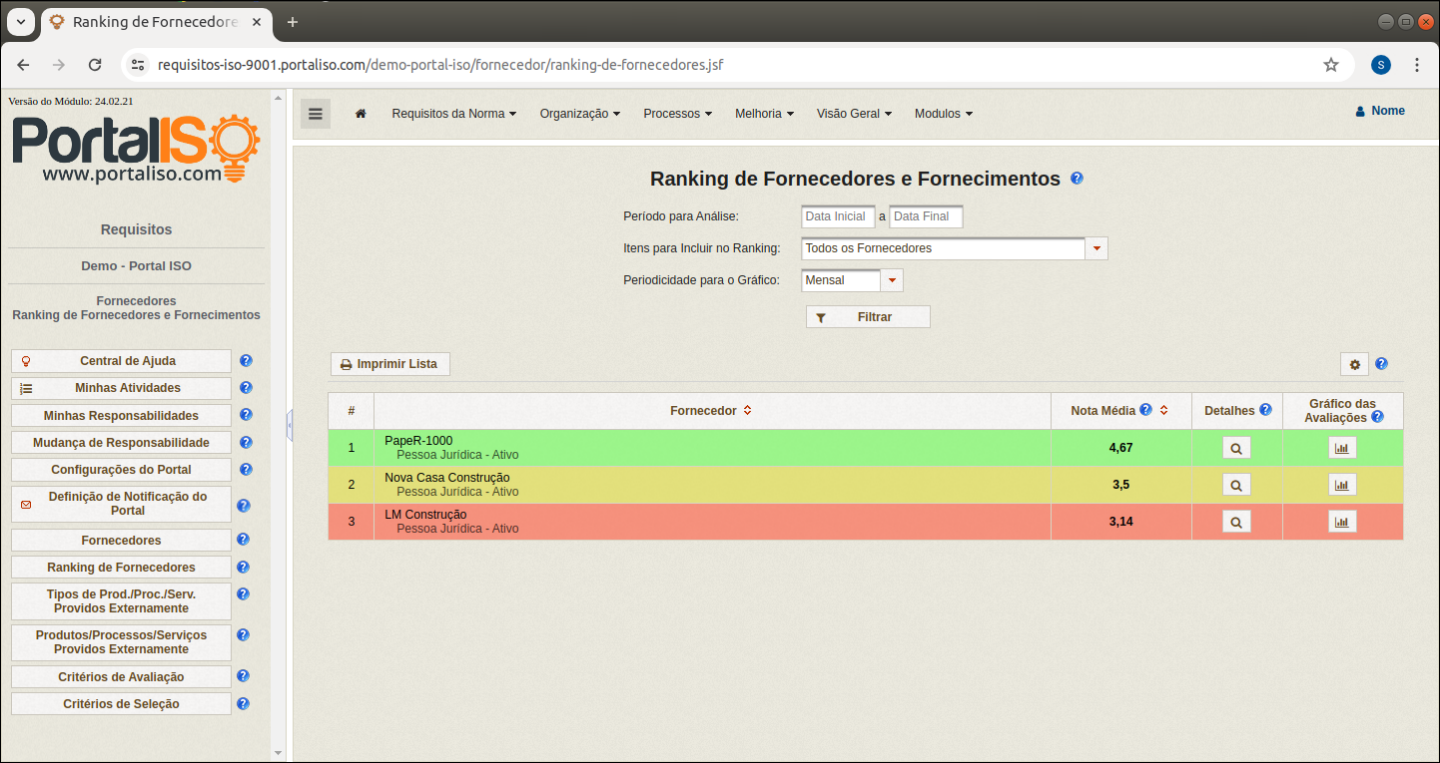This screenshot has height=763, width=1440.
Task: Sort table by Fornecedor column arrows
Action: [747, 411]
